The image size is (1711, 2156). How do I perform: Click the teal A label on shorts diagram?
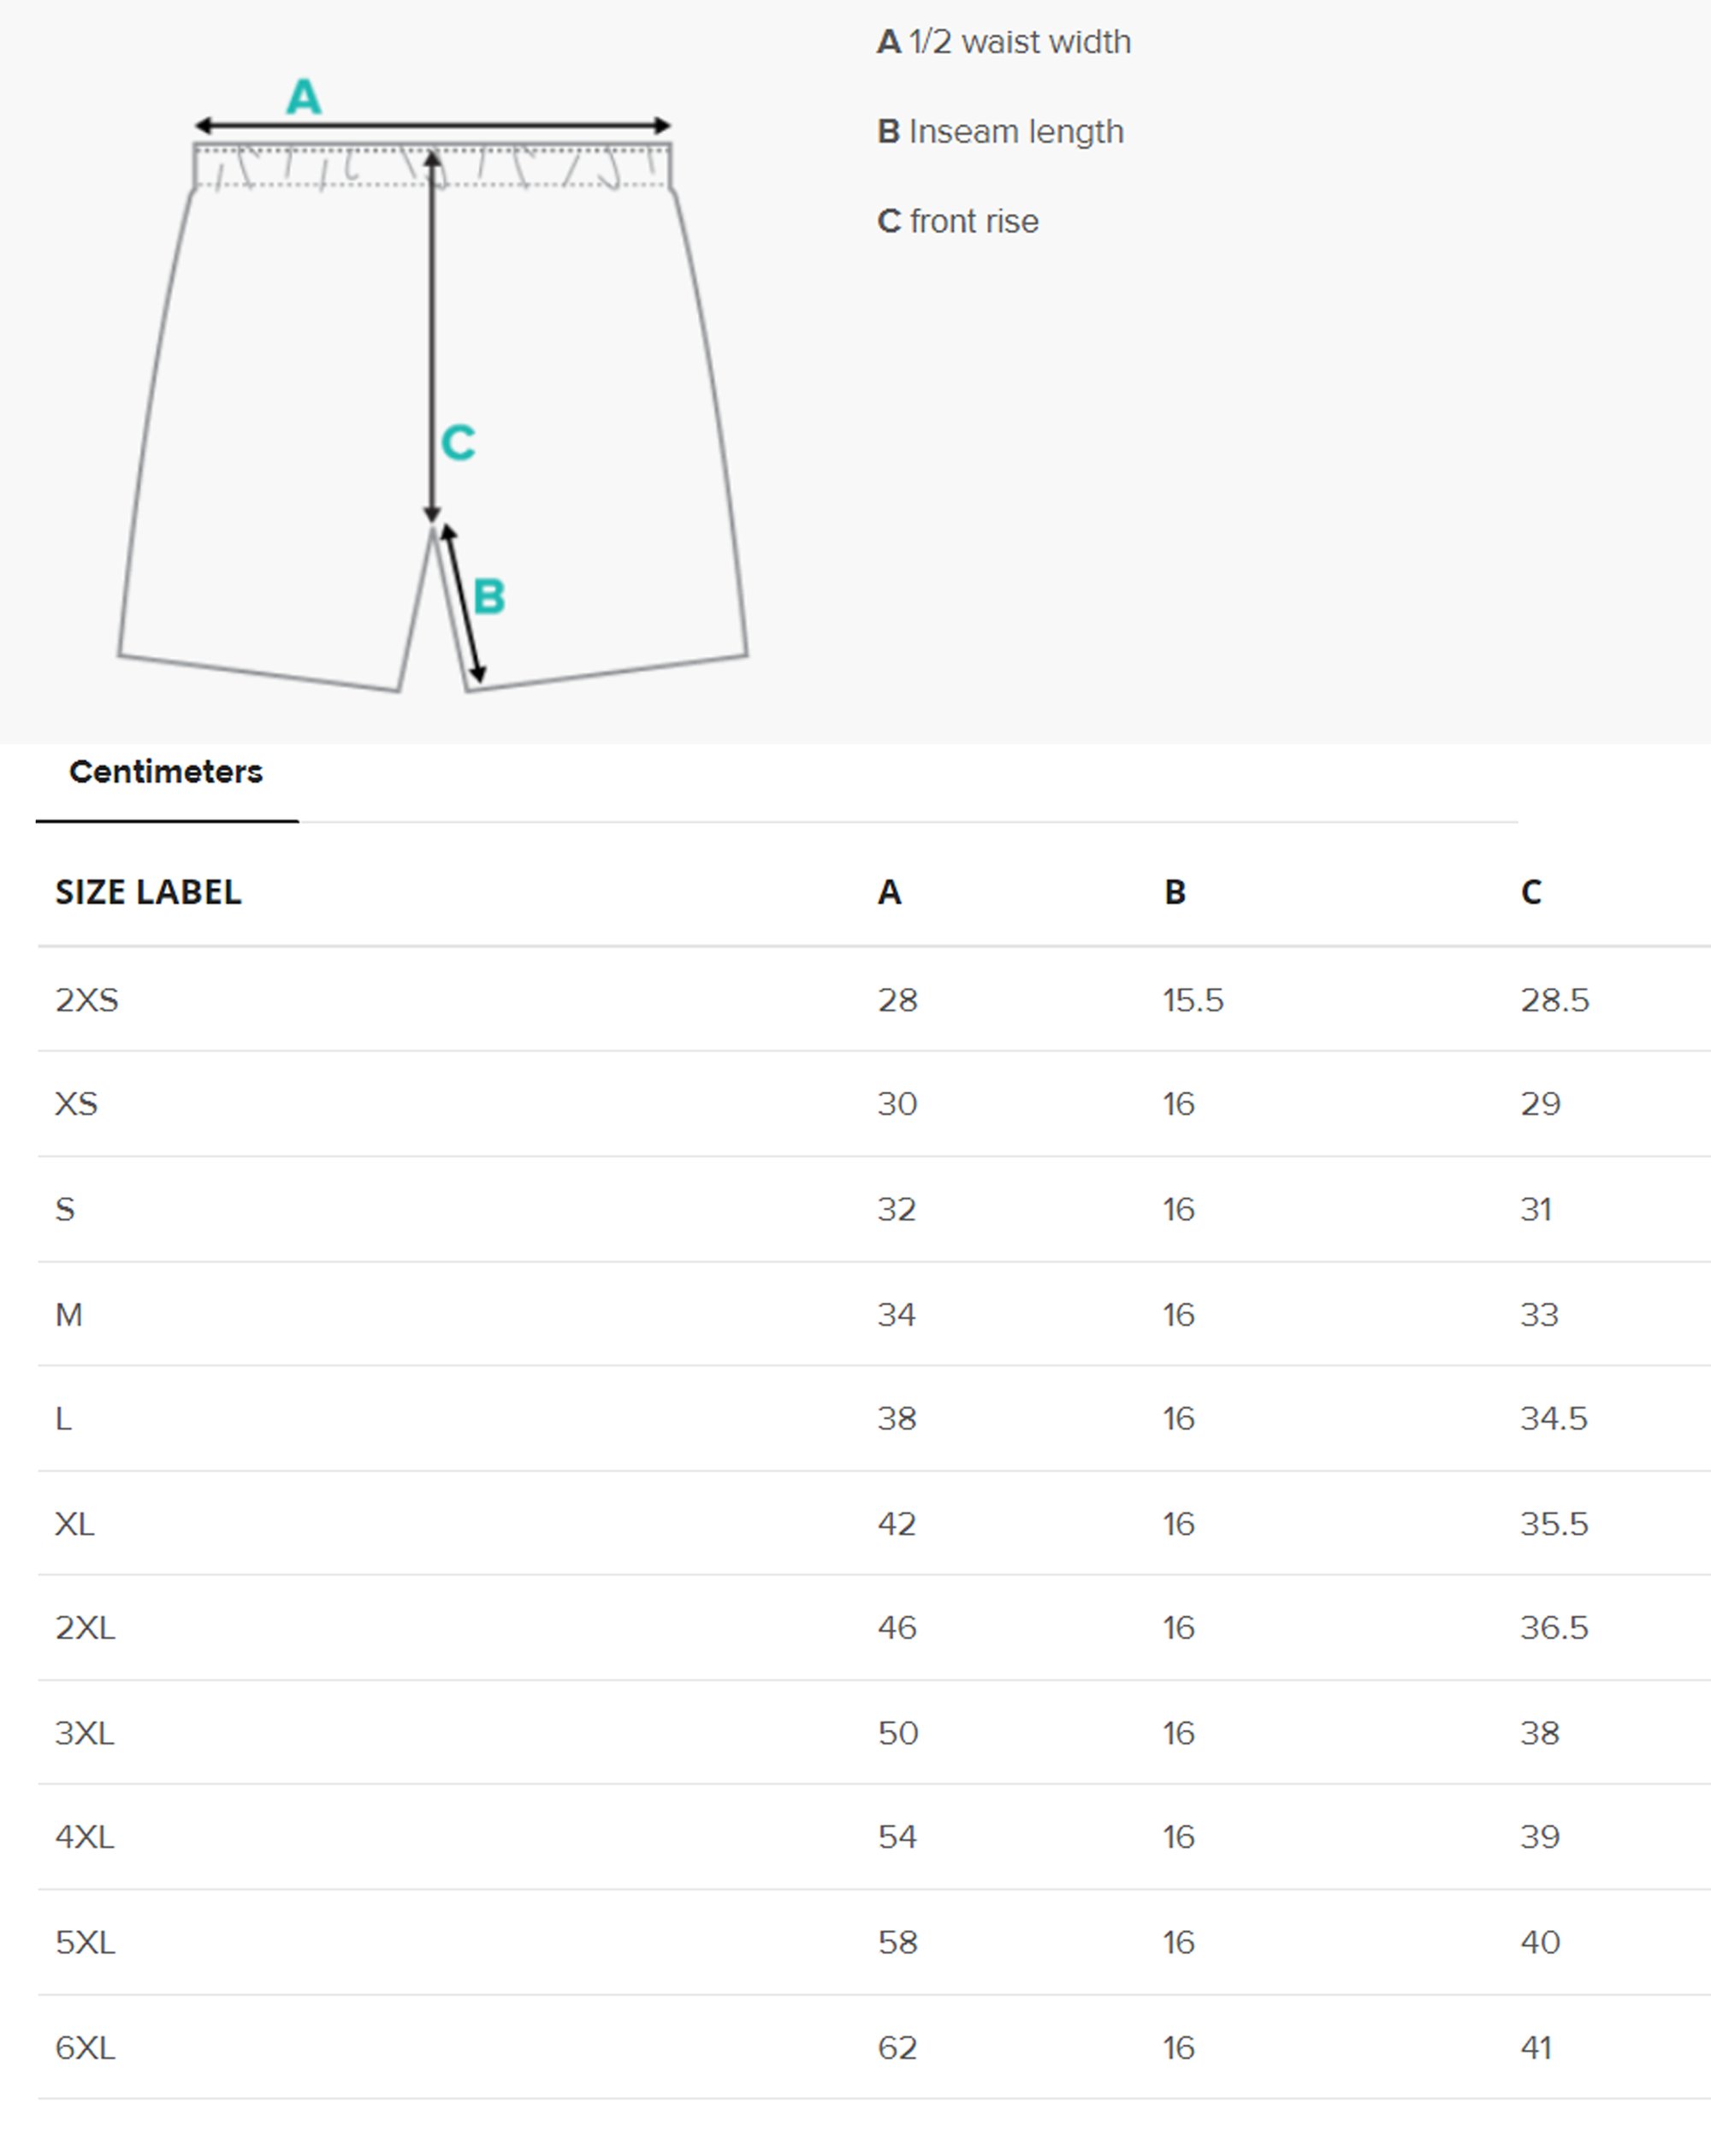click(x=304, y=97)
